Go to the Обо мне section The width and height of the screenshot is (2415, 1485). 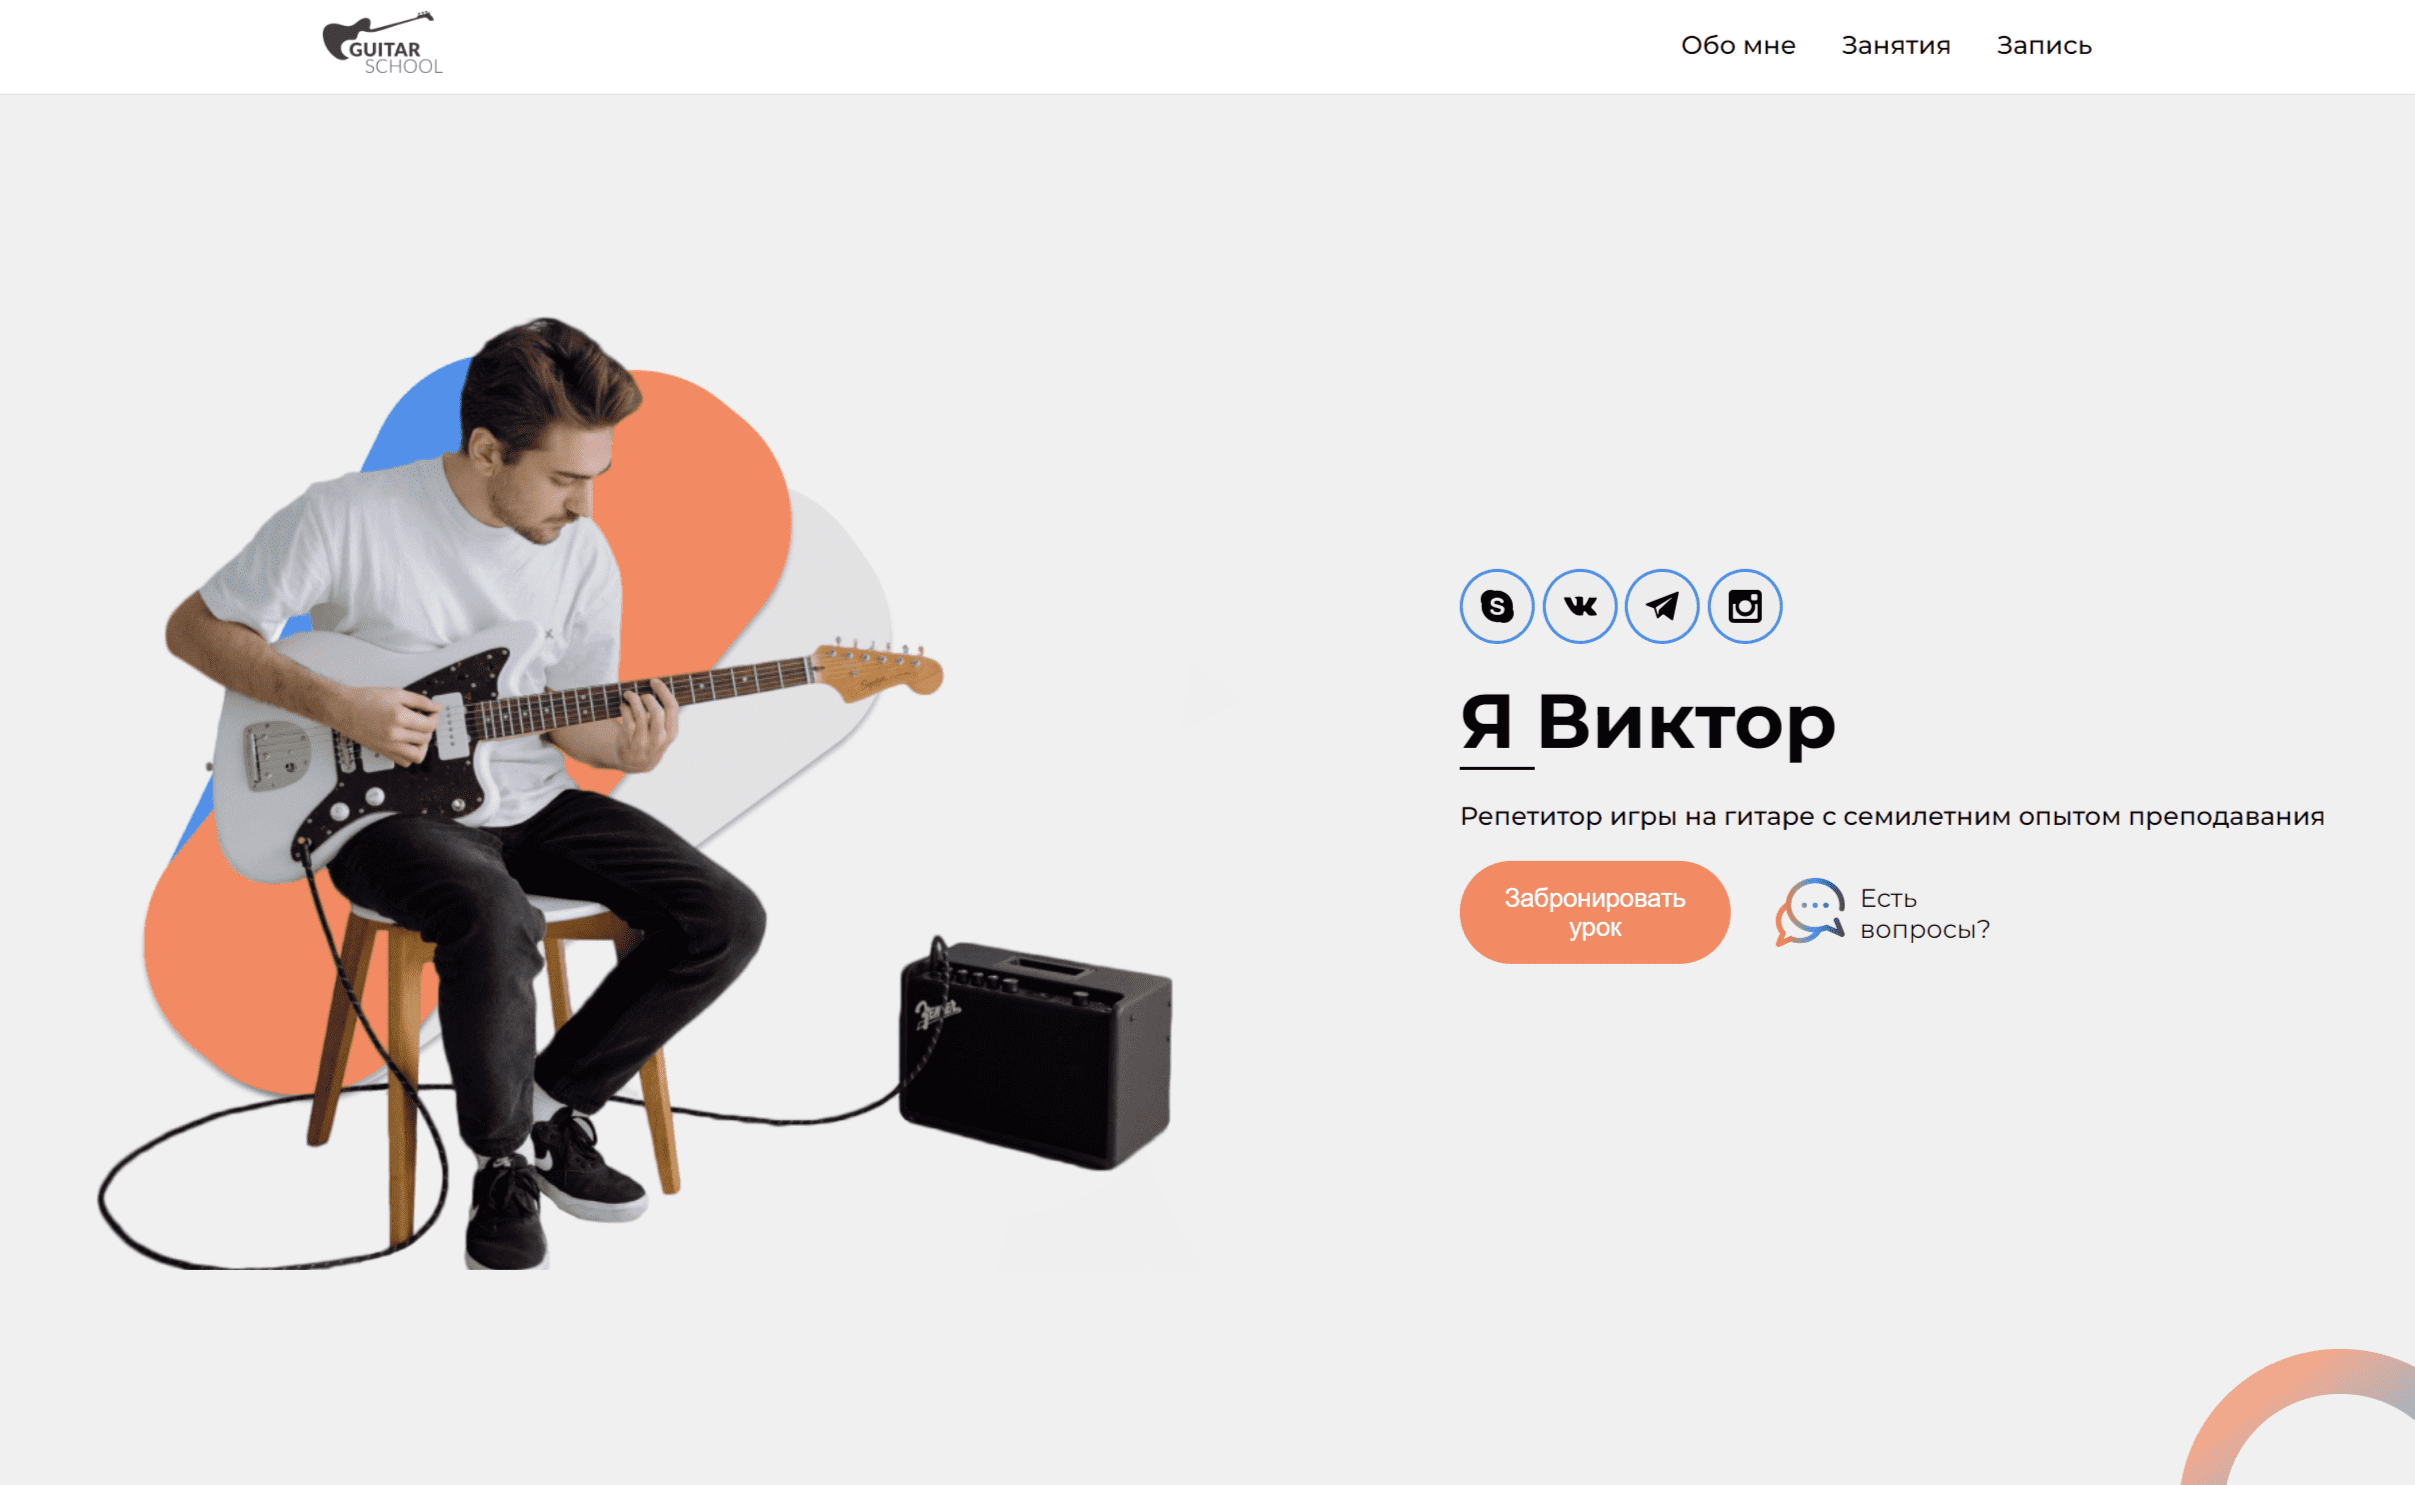1738,45
